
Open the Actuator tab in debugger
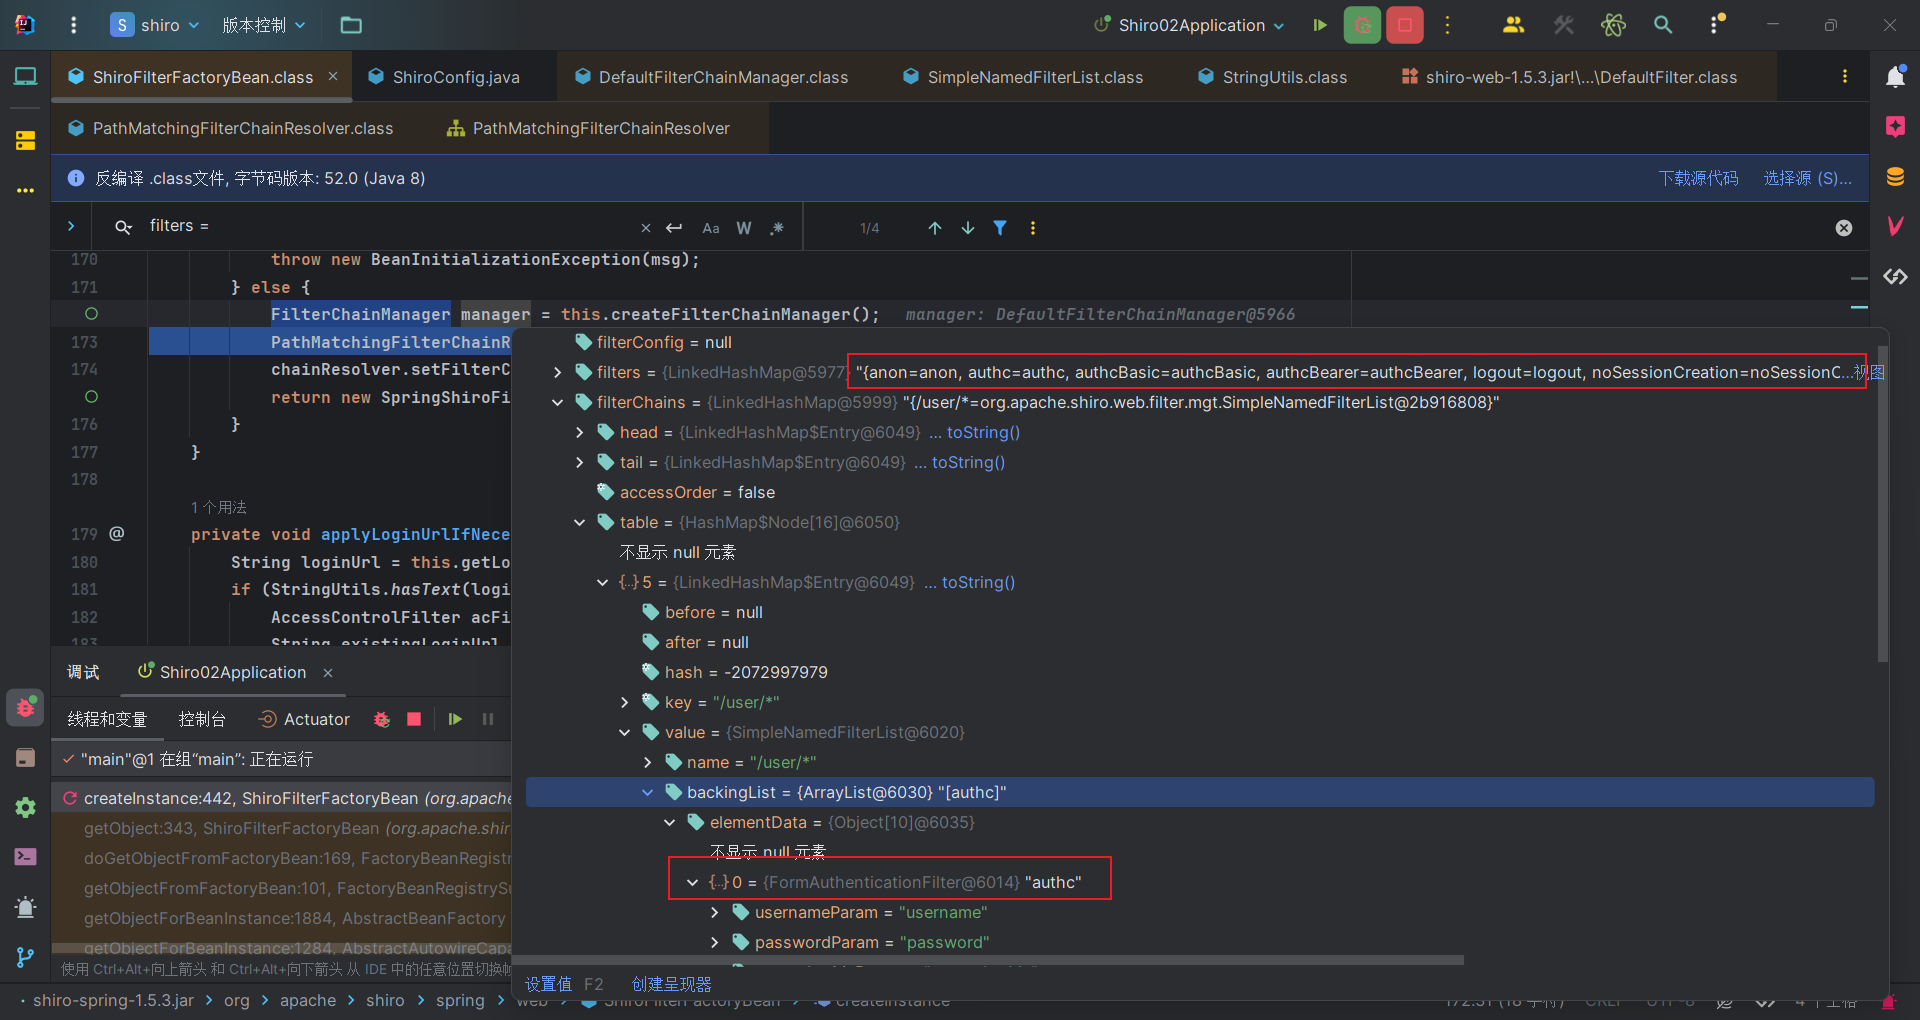pos(305,719)
